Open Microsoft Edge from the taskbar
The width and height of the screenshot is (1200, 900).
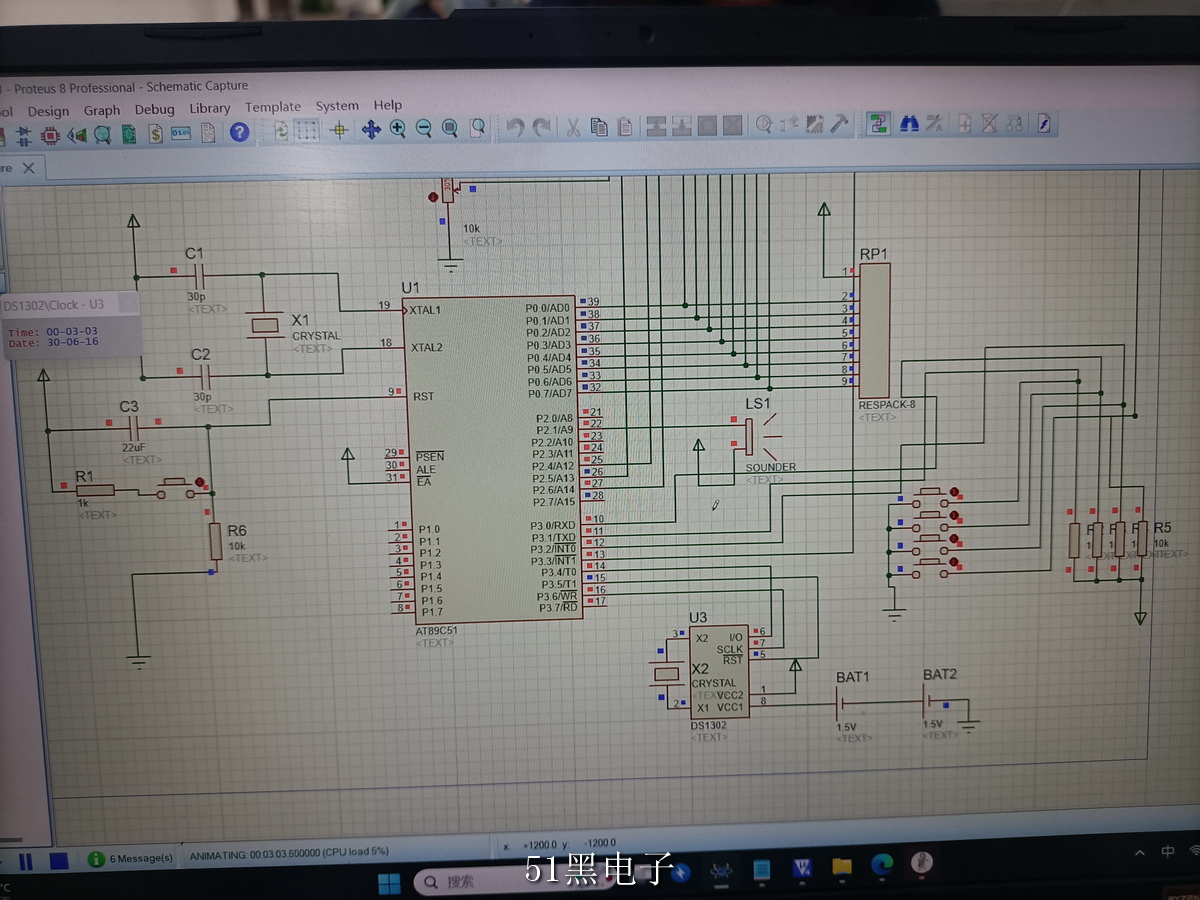(881, 864)
